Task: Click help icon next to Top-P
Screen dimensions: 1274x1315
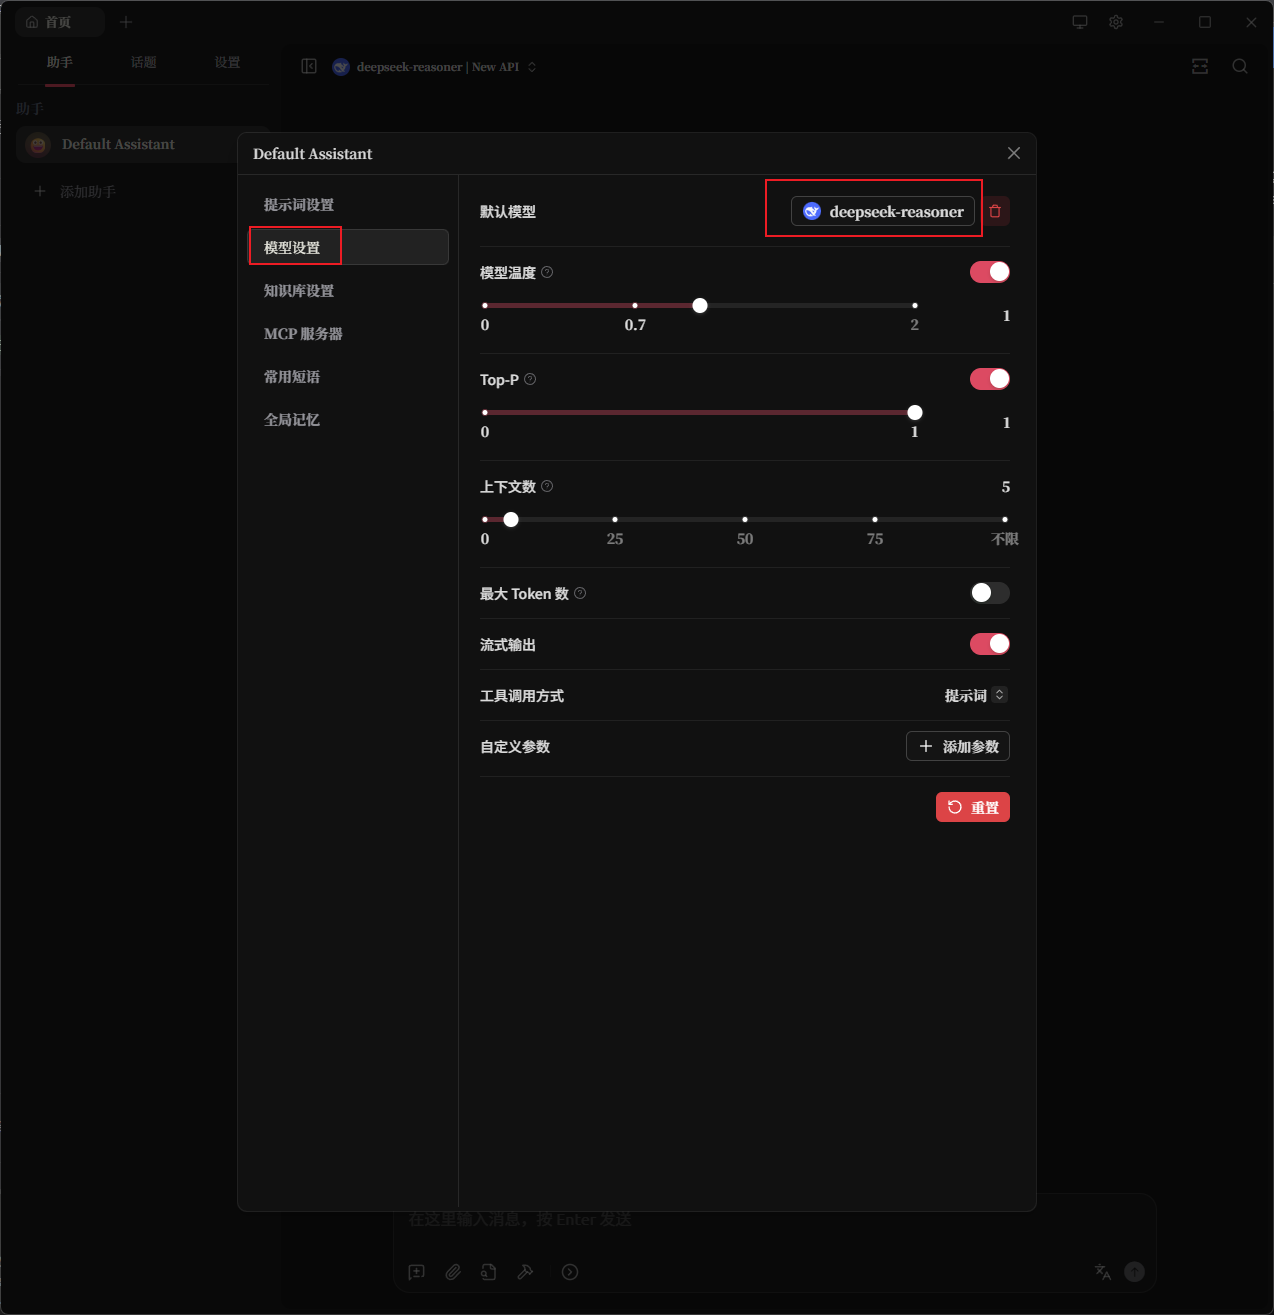Action: tap(530, 379)
